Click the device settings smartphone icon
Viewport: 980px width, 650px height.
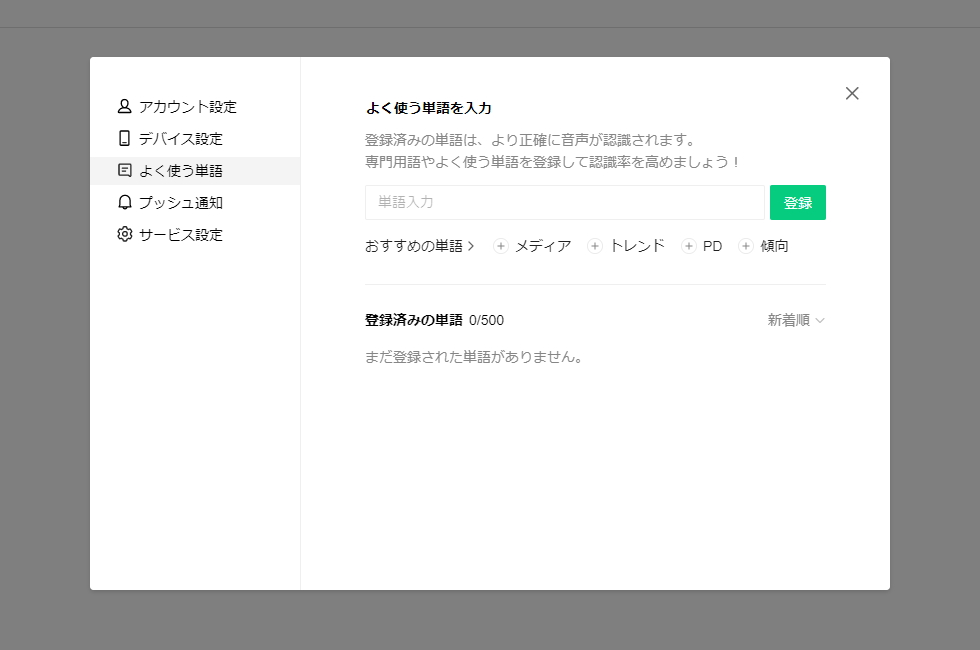coord(124,138)
